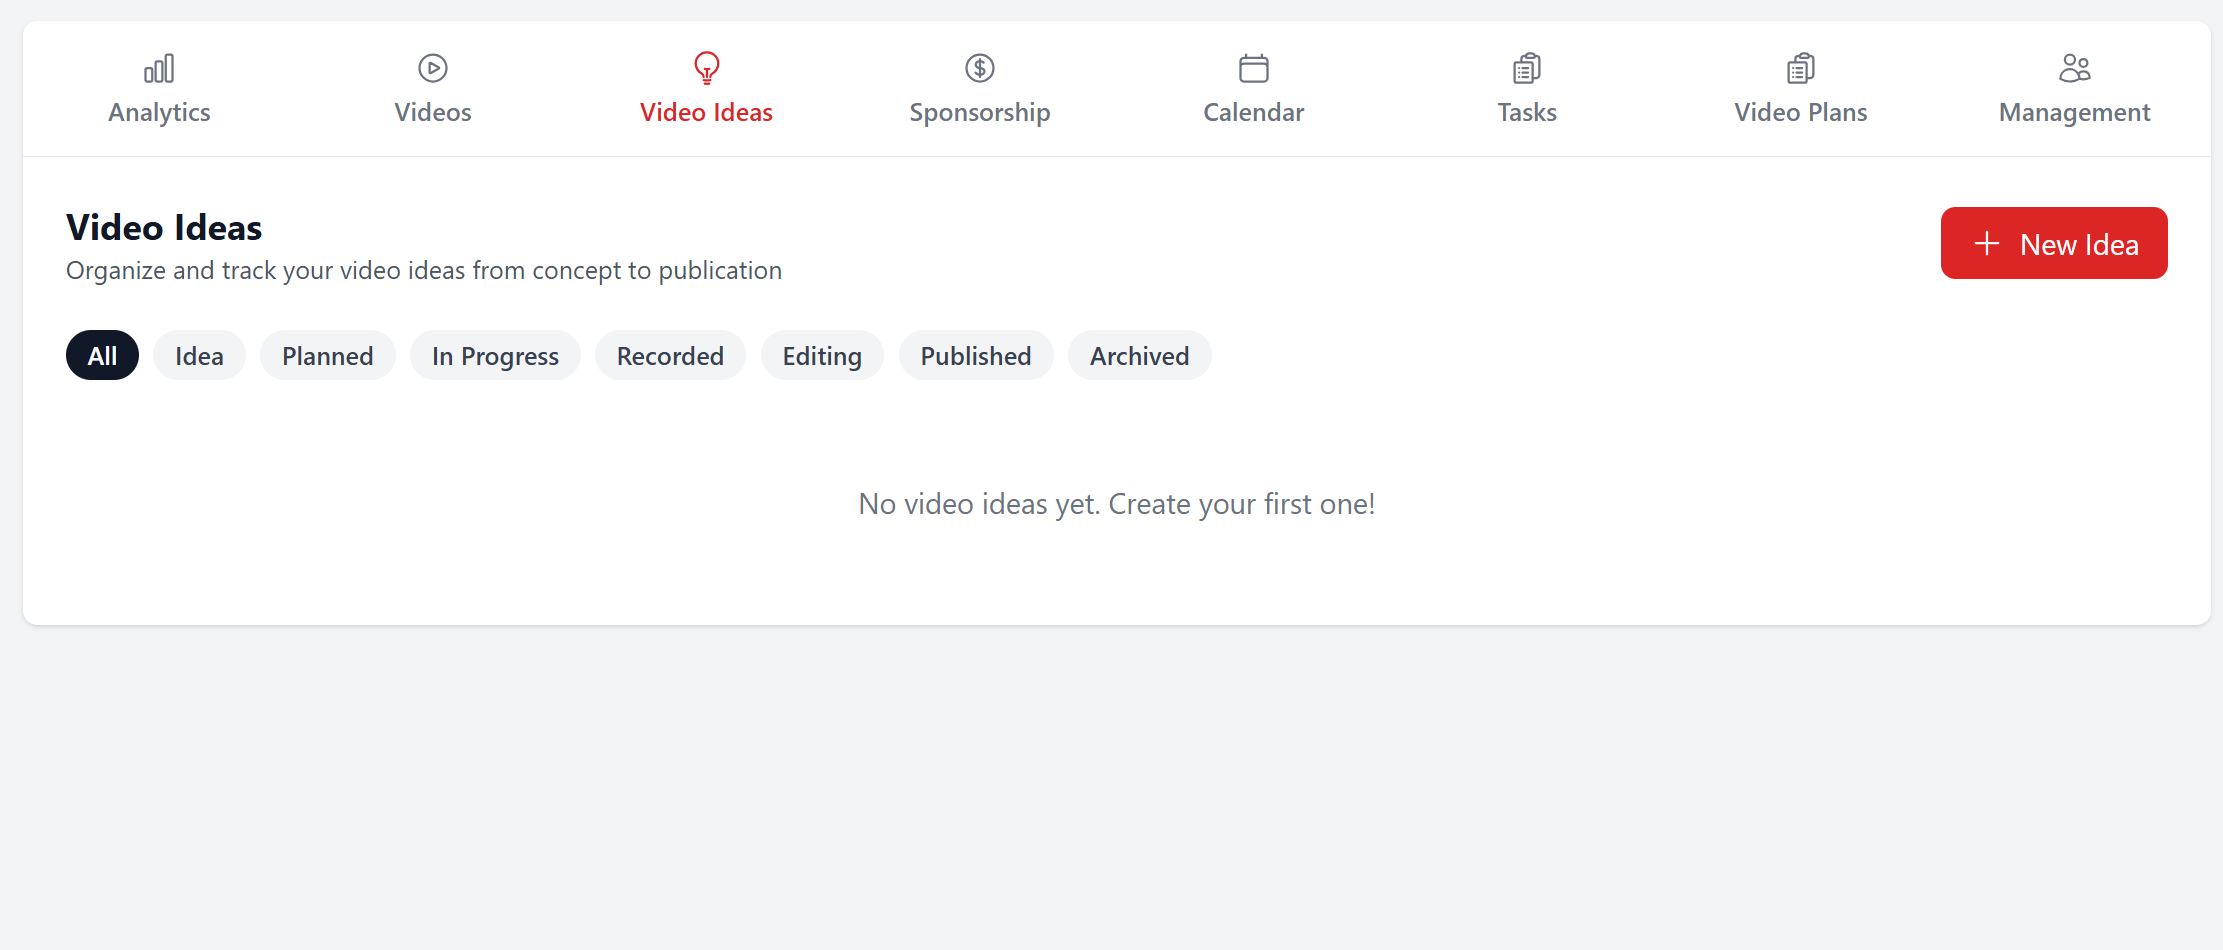This screenshot has height=950, width=2223.
Task: Click the Management people icon
Action: pyautogui.click(x=2075, y=68)
